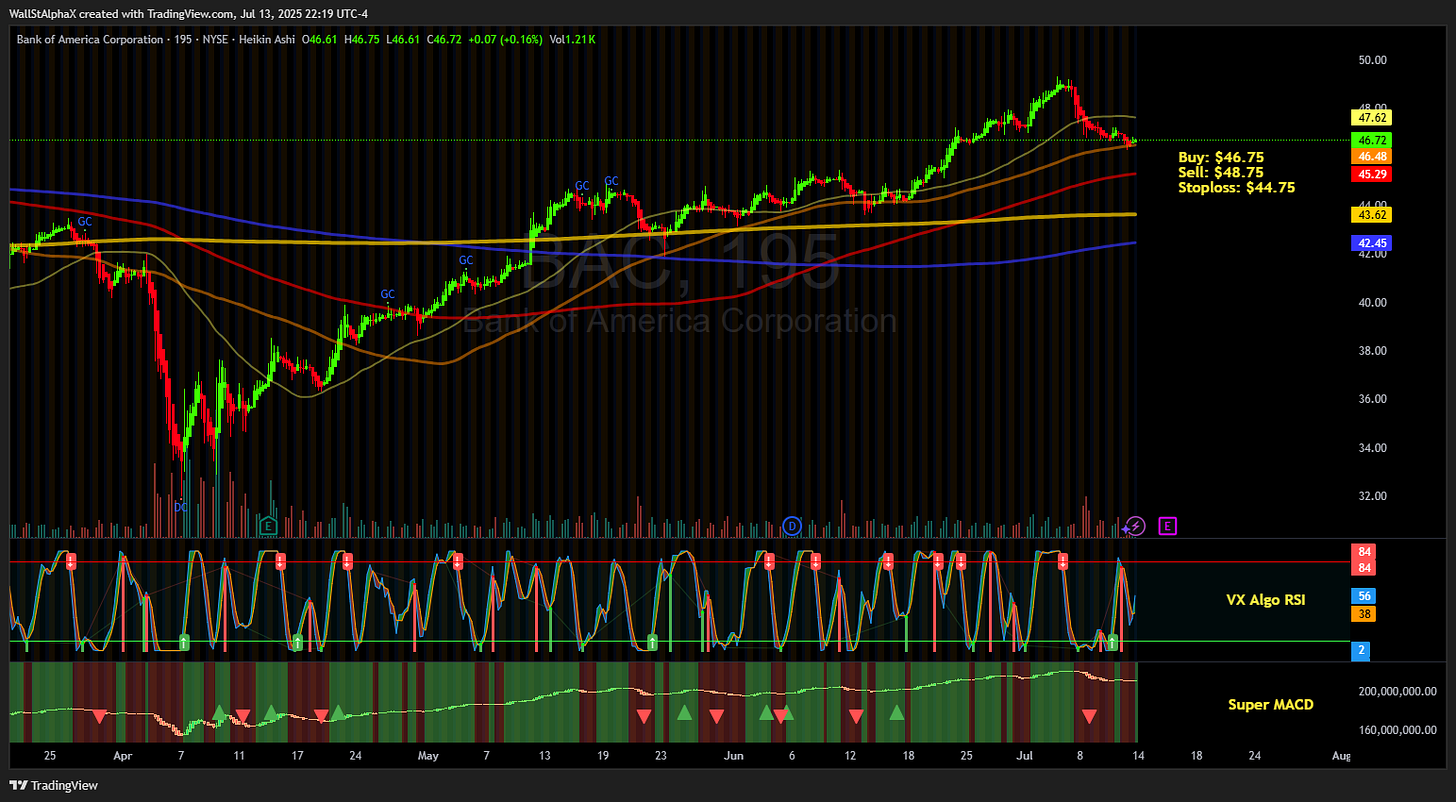Click the yellow 47.62 price label
The height and width of the screenshot is (802, 1456).
click(1369, 117)
